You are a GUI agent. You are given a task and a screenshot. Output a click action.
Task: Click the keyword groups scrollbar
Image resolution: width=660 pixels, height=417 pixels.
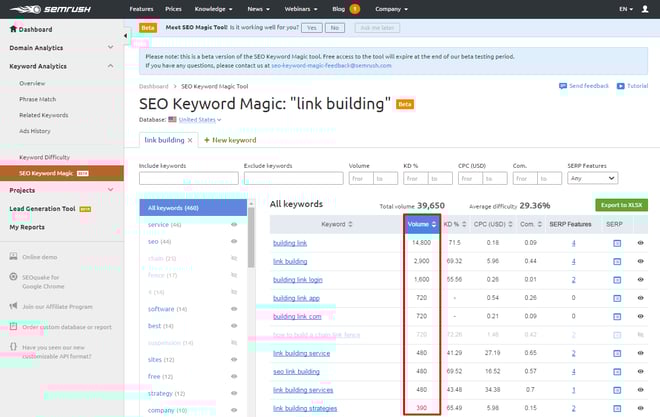coord(251,238)
